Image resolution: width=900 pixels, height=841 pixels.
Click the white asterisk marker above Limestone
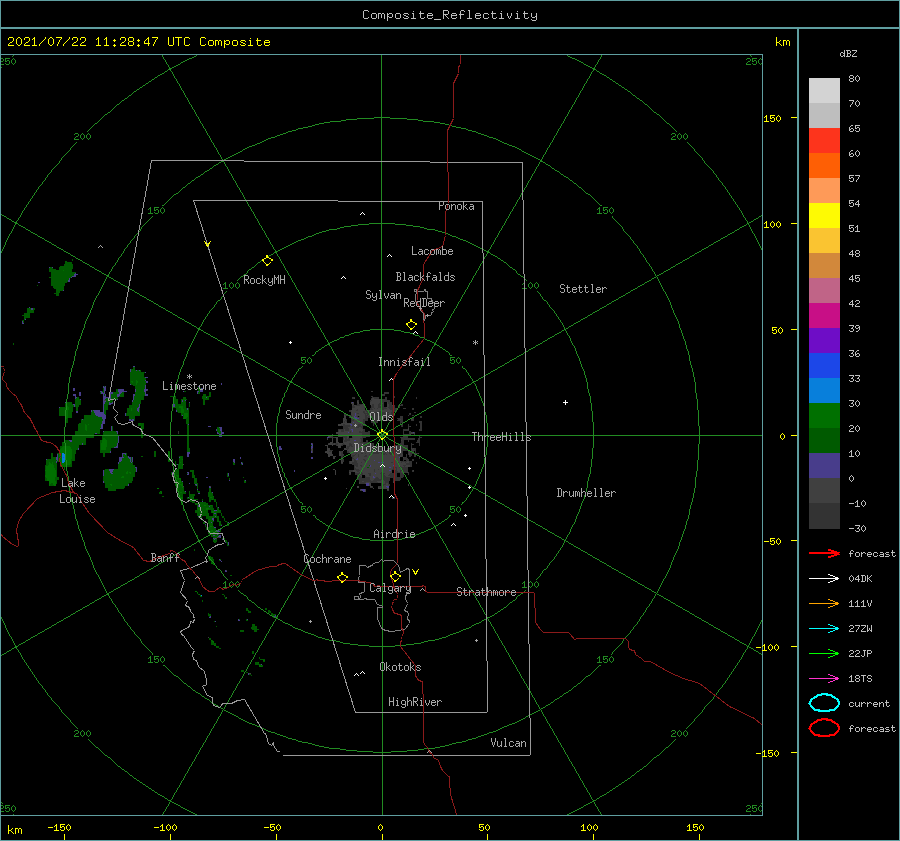click(x=189, y=377)
